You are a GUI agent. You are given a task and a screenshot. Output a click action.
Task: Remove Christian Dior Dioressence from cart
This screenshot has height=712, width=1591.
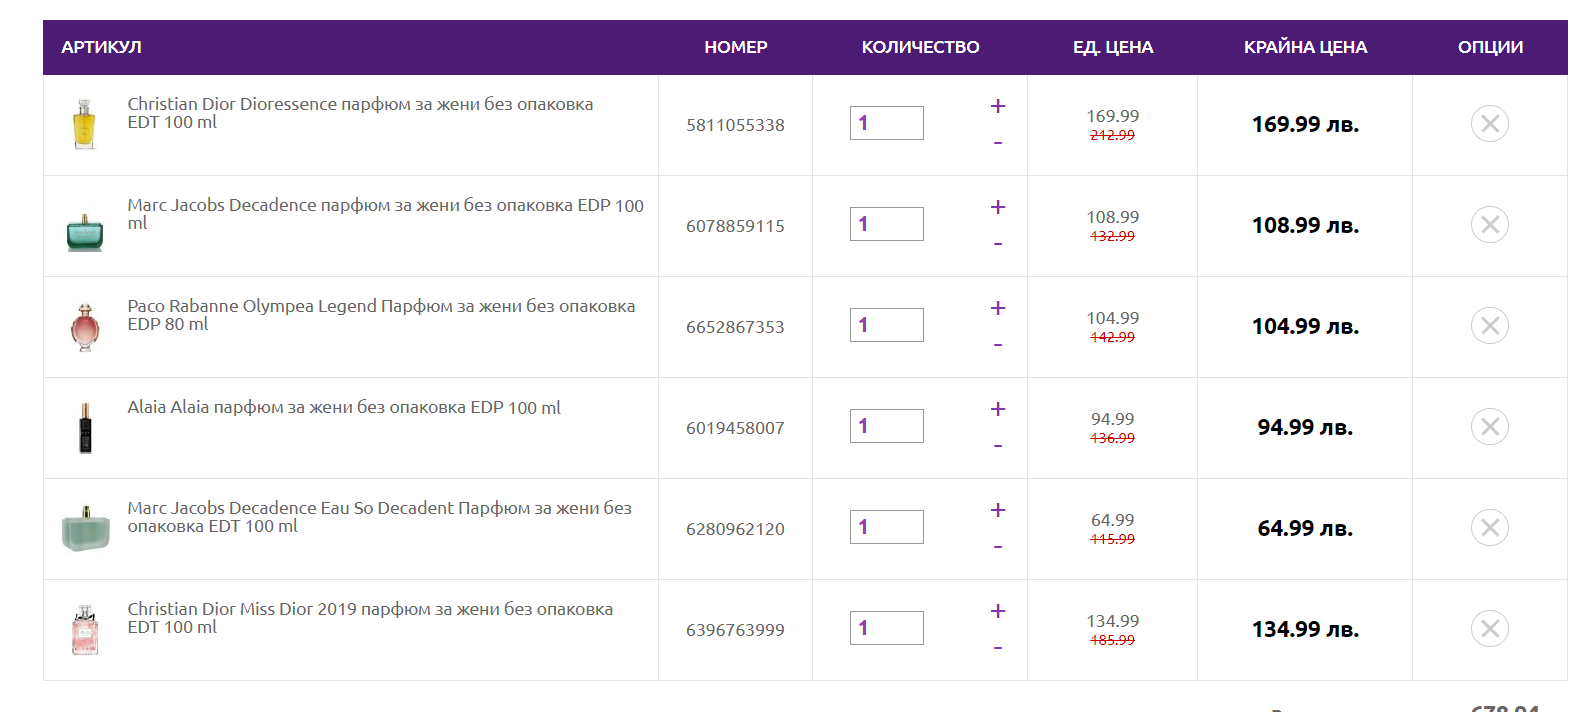pos(1489,124)
